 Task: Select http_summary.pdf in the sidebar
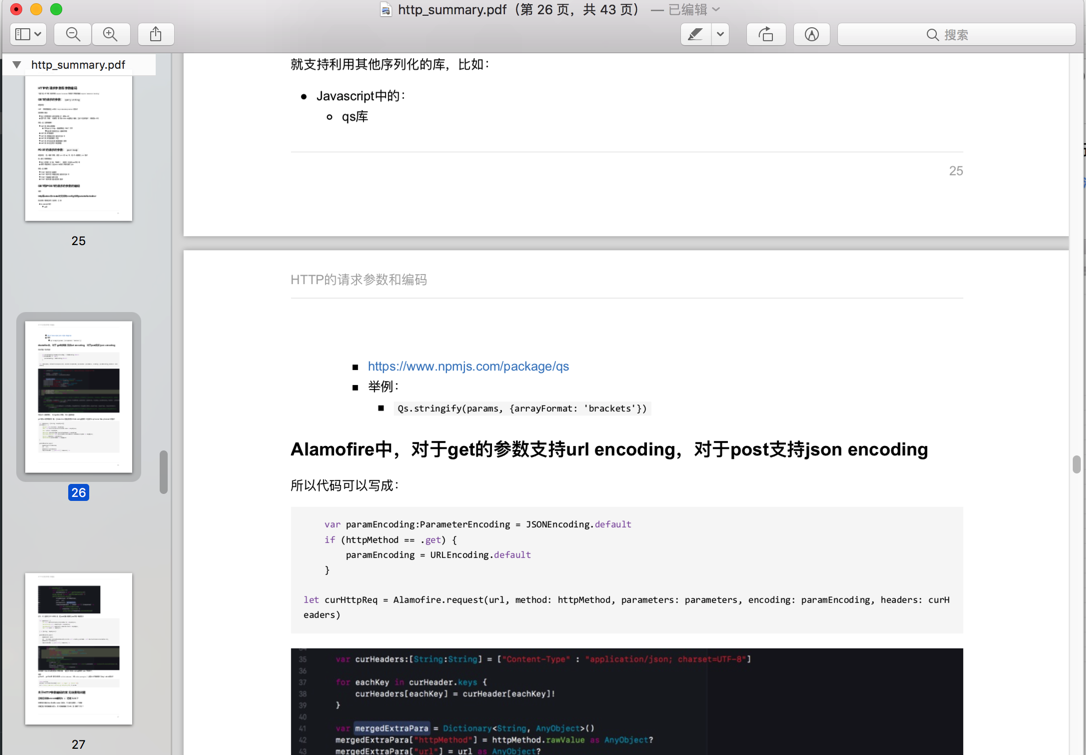click(78, 64)
